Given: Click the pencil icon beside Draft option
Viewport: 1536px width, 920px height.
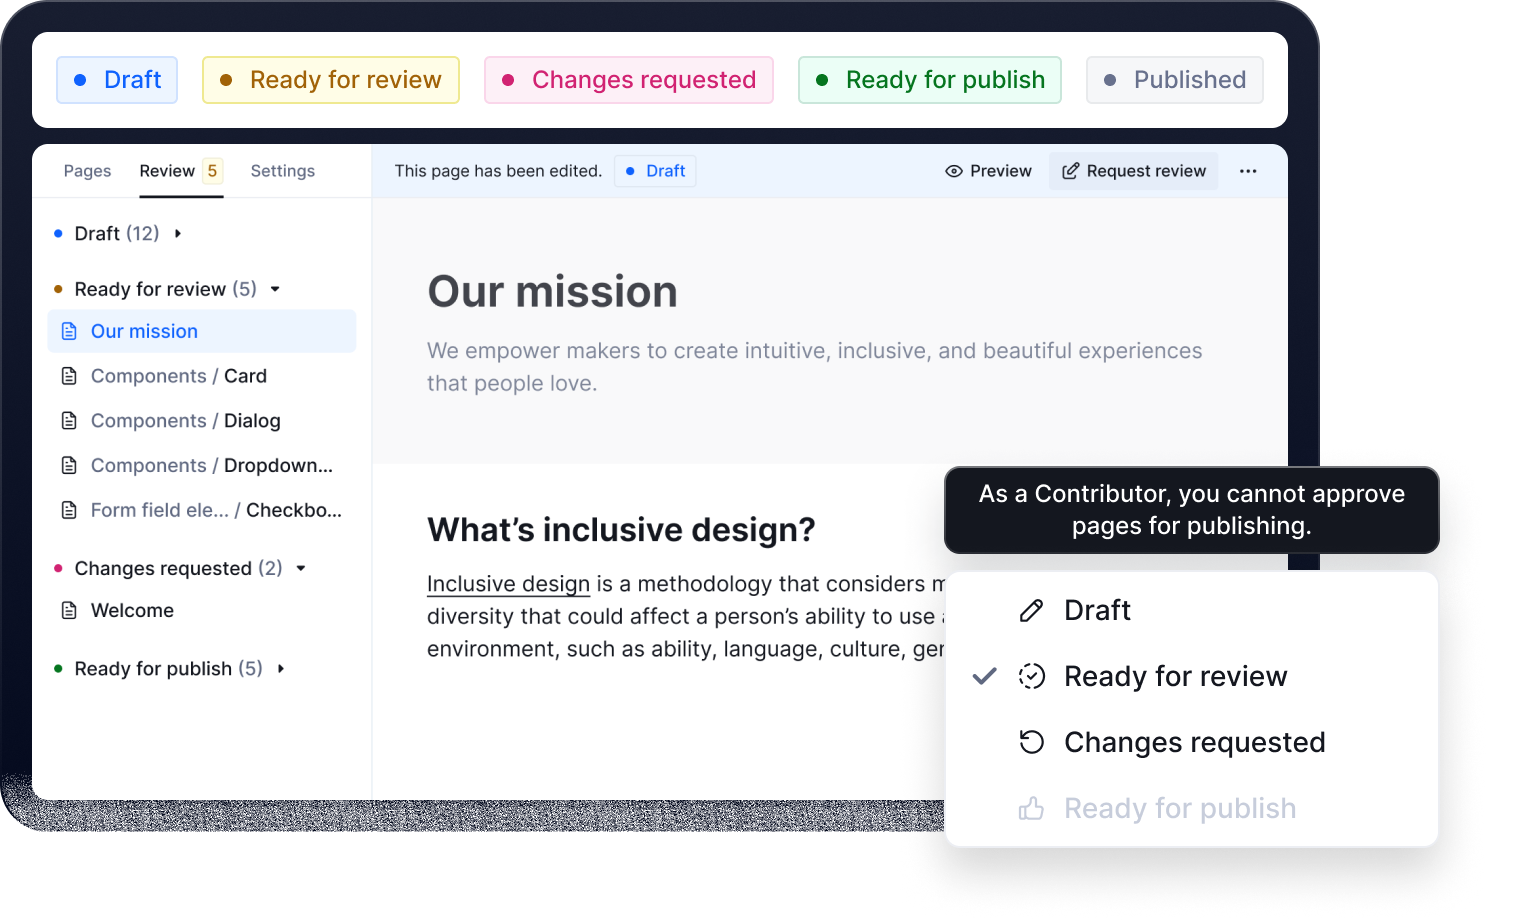Looking at the screenshot, I should pyautogui.click(x=1031, y=610).
